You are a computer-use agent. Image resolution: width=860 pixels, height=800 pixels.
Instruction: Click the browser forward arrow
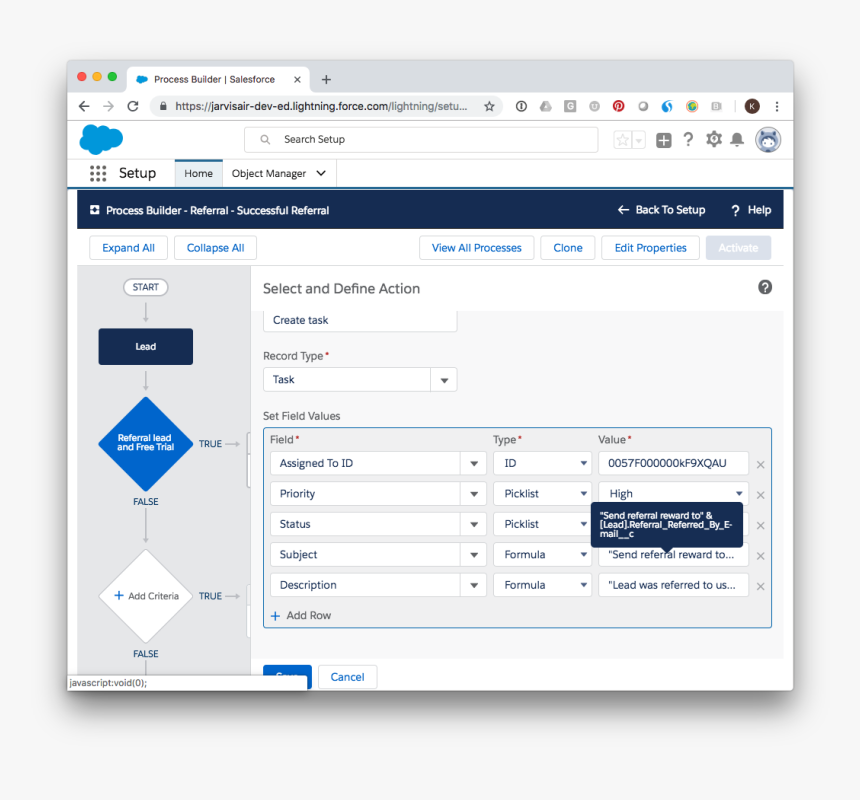109,106
